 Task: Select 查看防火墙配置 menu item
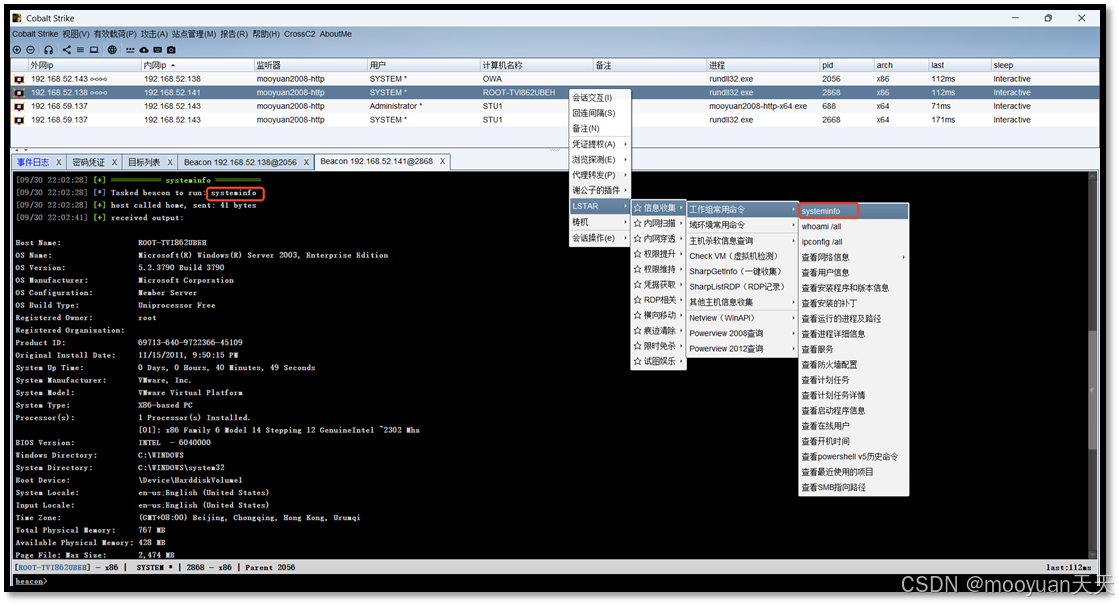(854, 365)
